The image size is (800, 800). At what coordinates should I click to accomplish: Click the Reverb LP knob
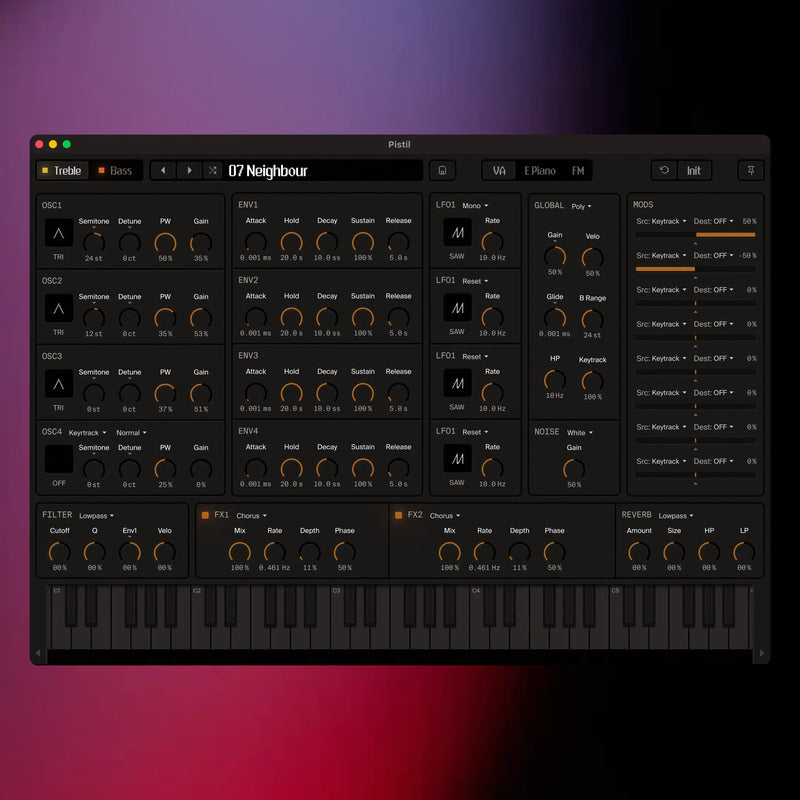click(744, 552)
